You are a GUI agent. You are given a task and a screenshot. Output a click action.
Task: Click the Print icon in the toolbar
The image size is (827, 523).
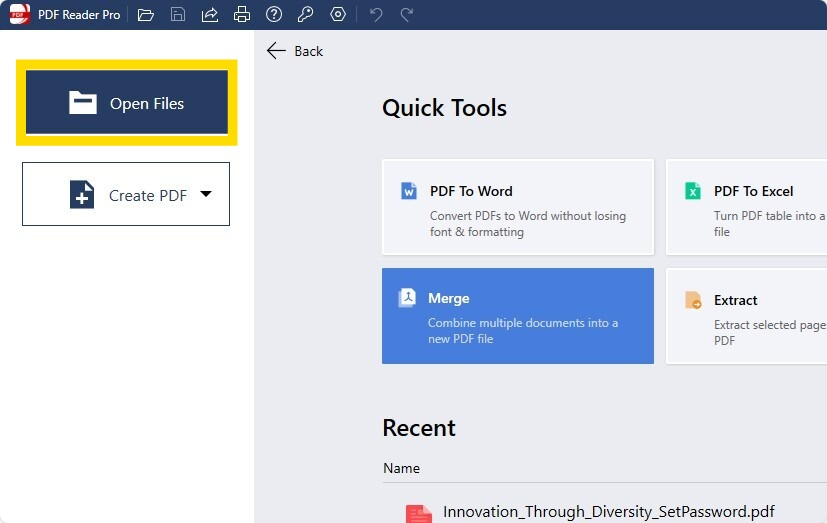(x=242, y=14)
